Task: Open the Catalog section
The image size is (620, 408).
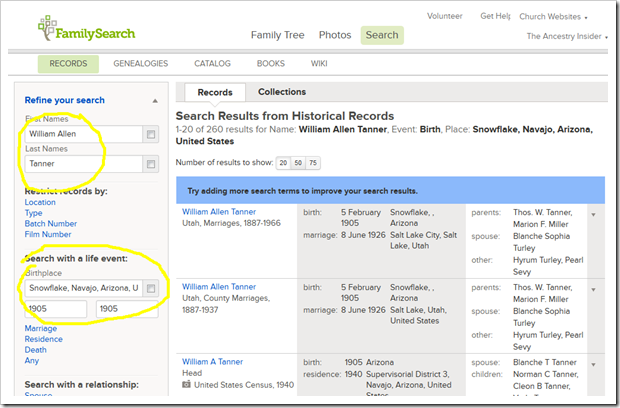Action: [x=212, y=64]
